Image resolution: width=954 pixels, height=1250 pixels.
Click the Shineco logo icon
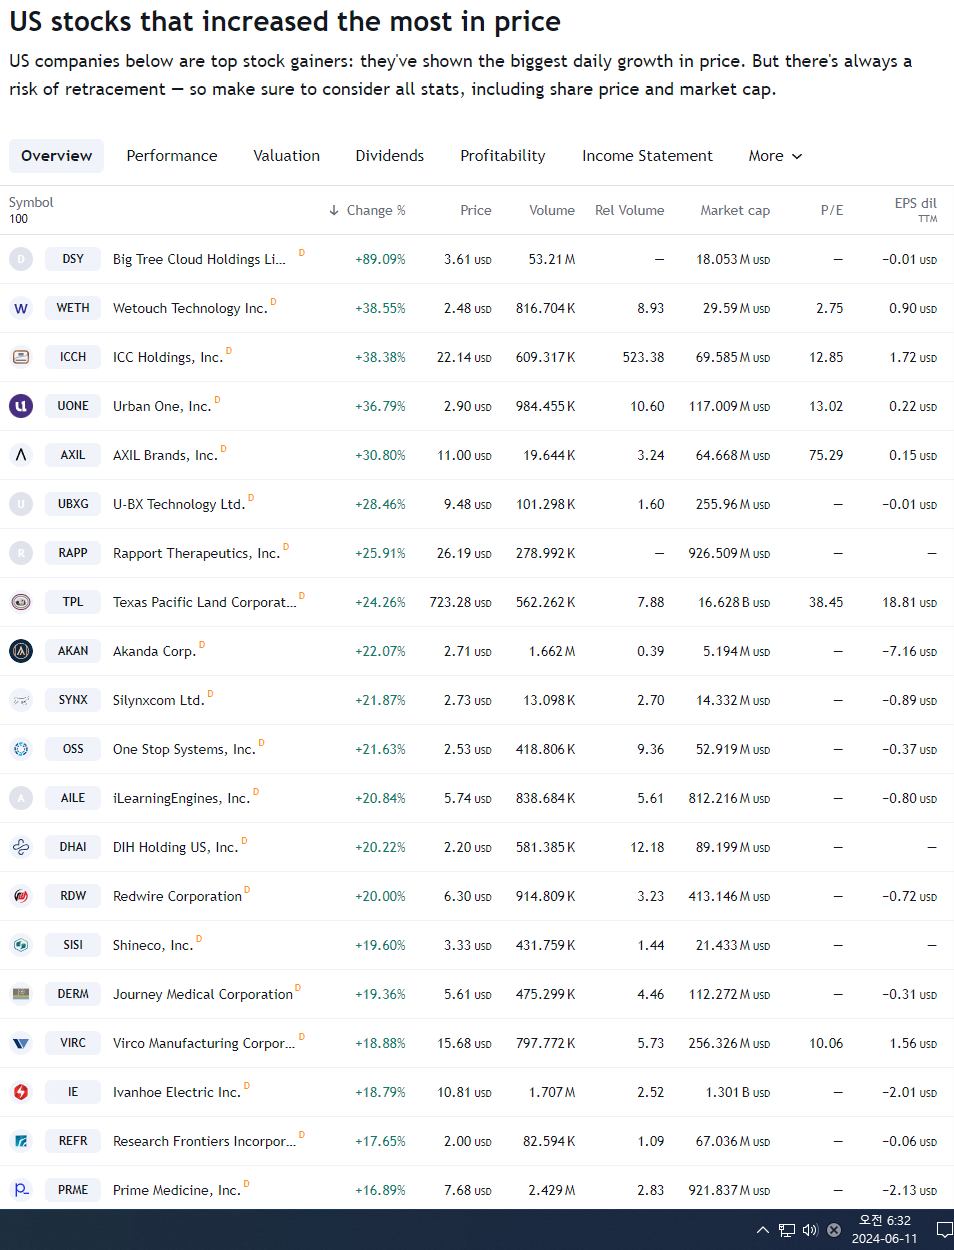tap(21, 945)
